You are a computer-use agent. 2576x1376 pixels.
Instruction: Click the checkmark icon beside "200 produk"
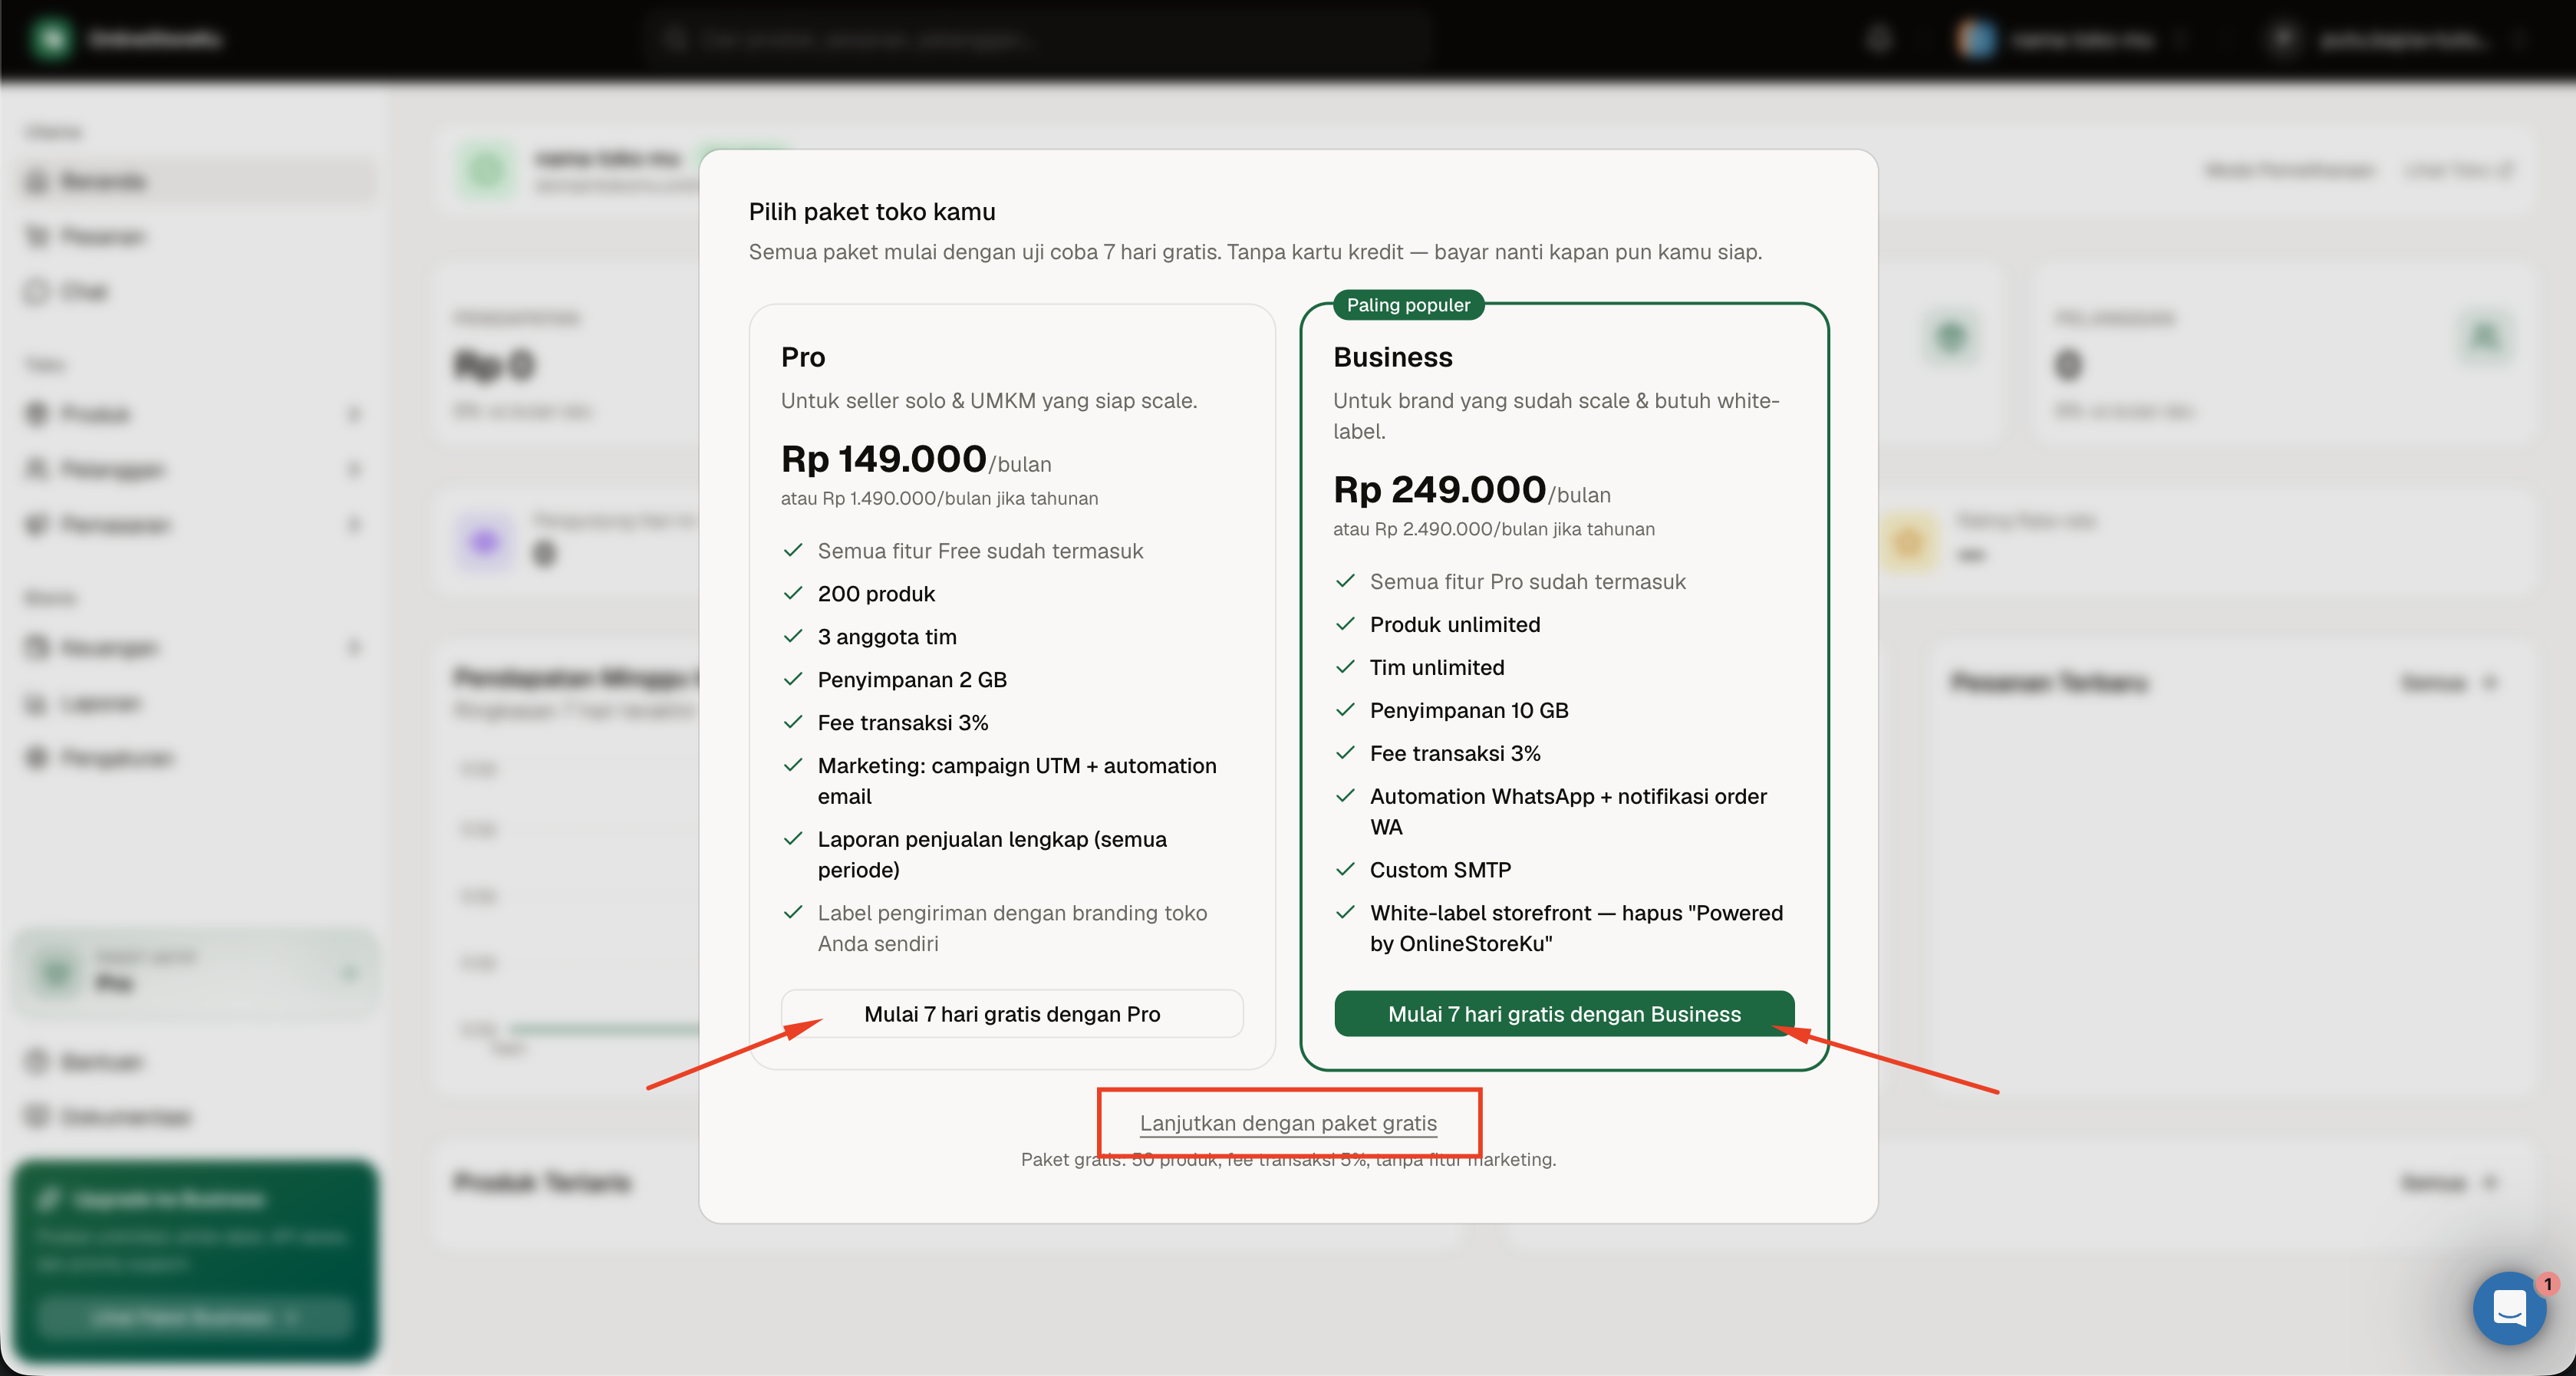tap(793, 593)
